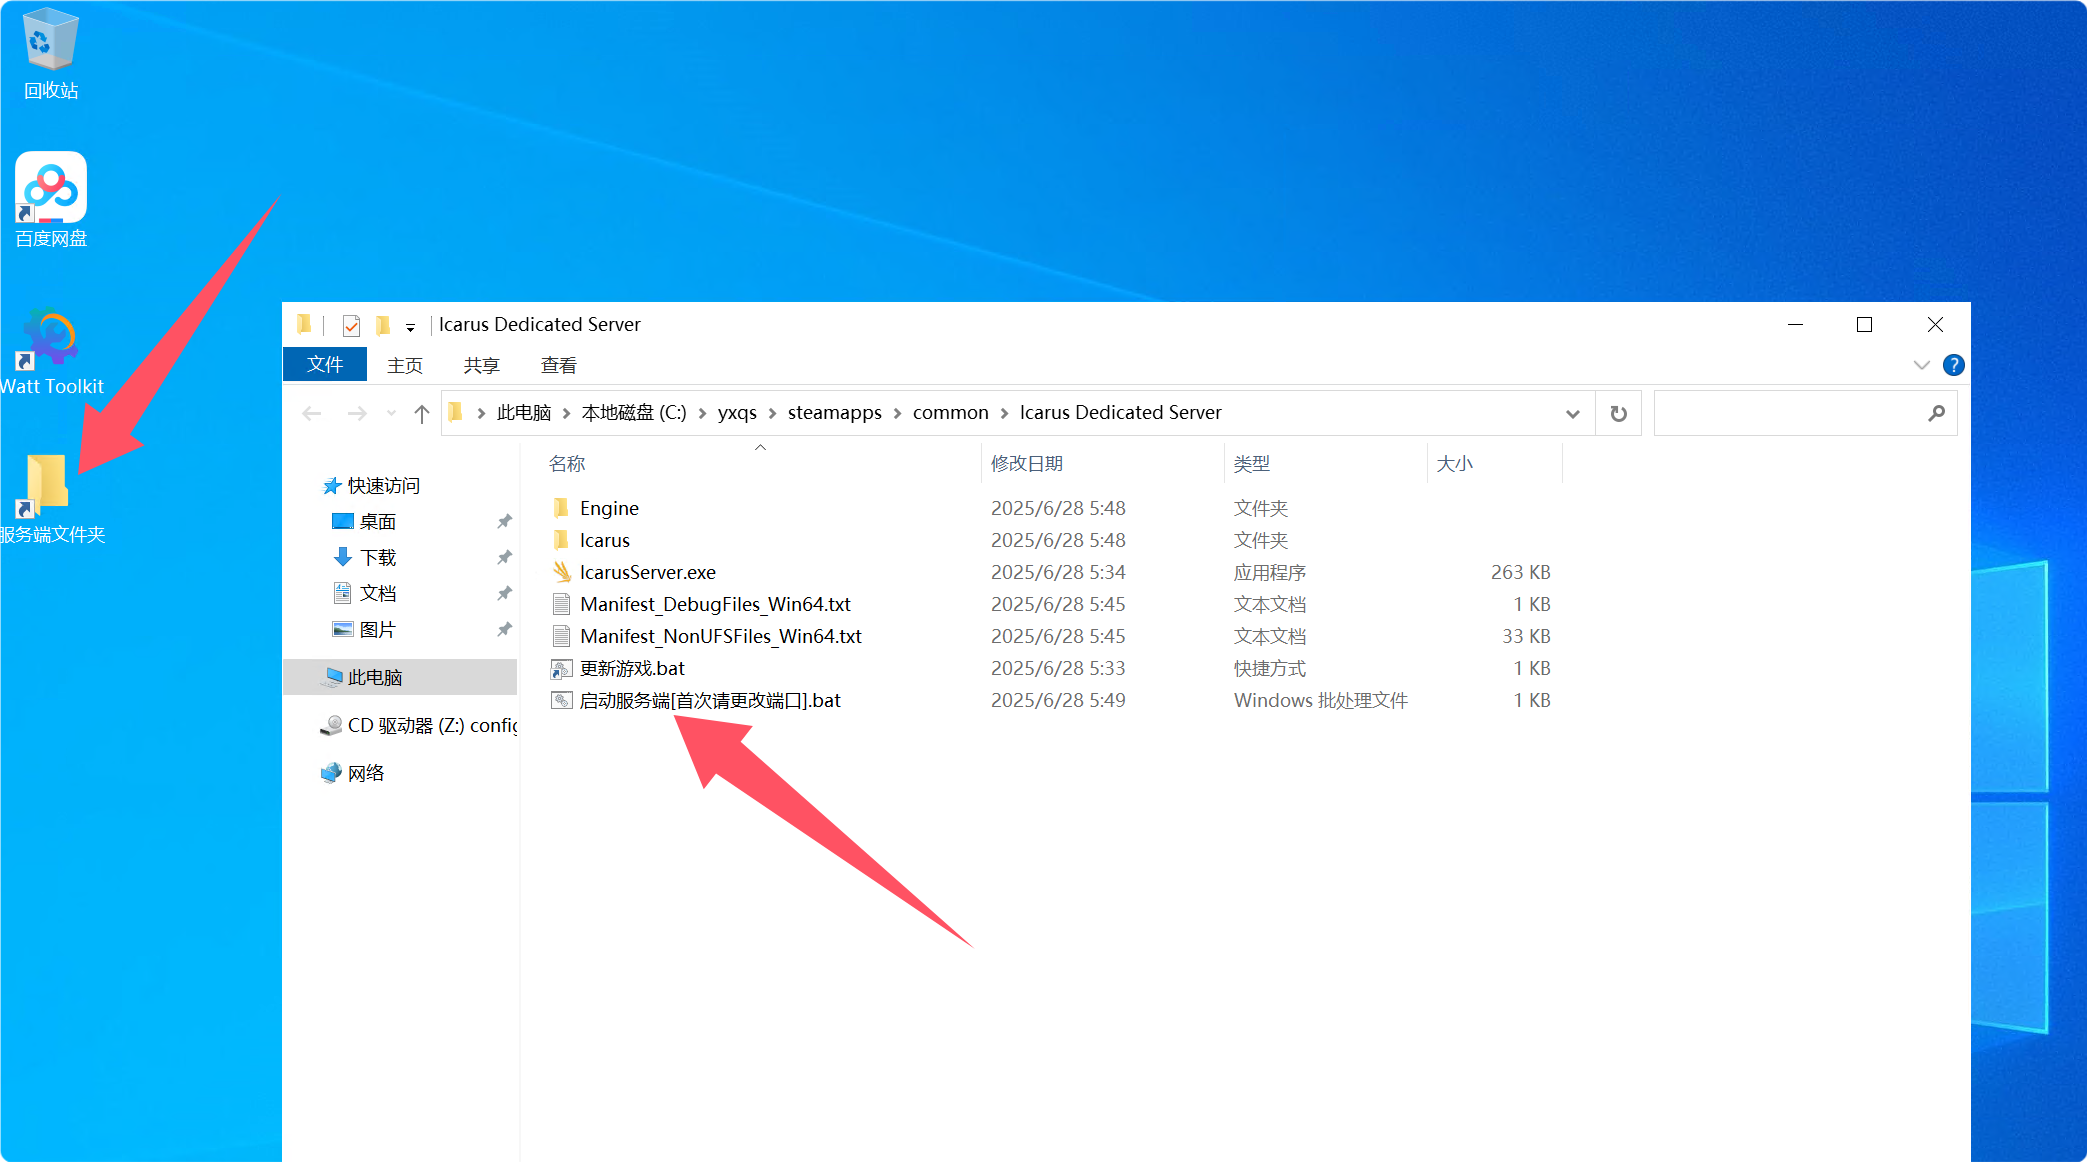The width and height of the screenshot is (2087, 1162).
Task: Click the search magnifier icon
Action: (1936, 413)
